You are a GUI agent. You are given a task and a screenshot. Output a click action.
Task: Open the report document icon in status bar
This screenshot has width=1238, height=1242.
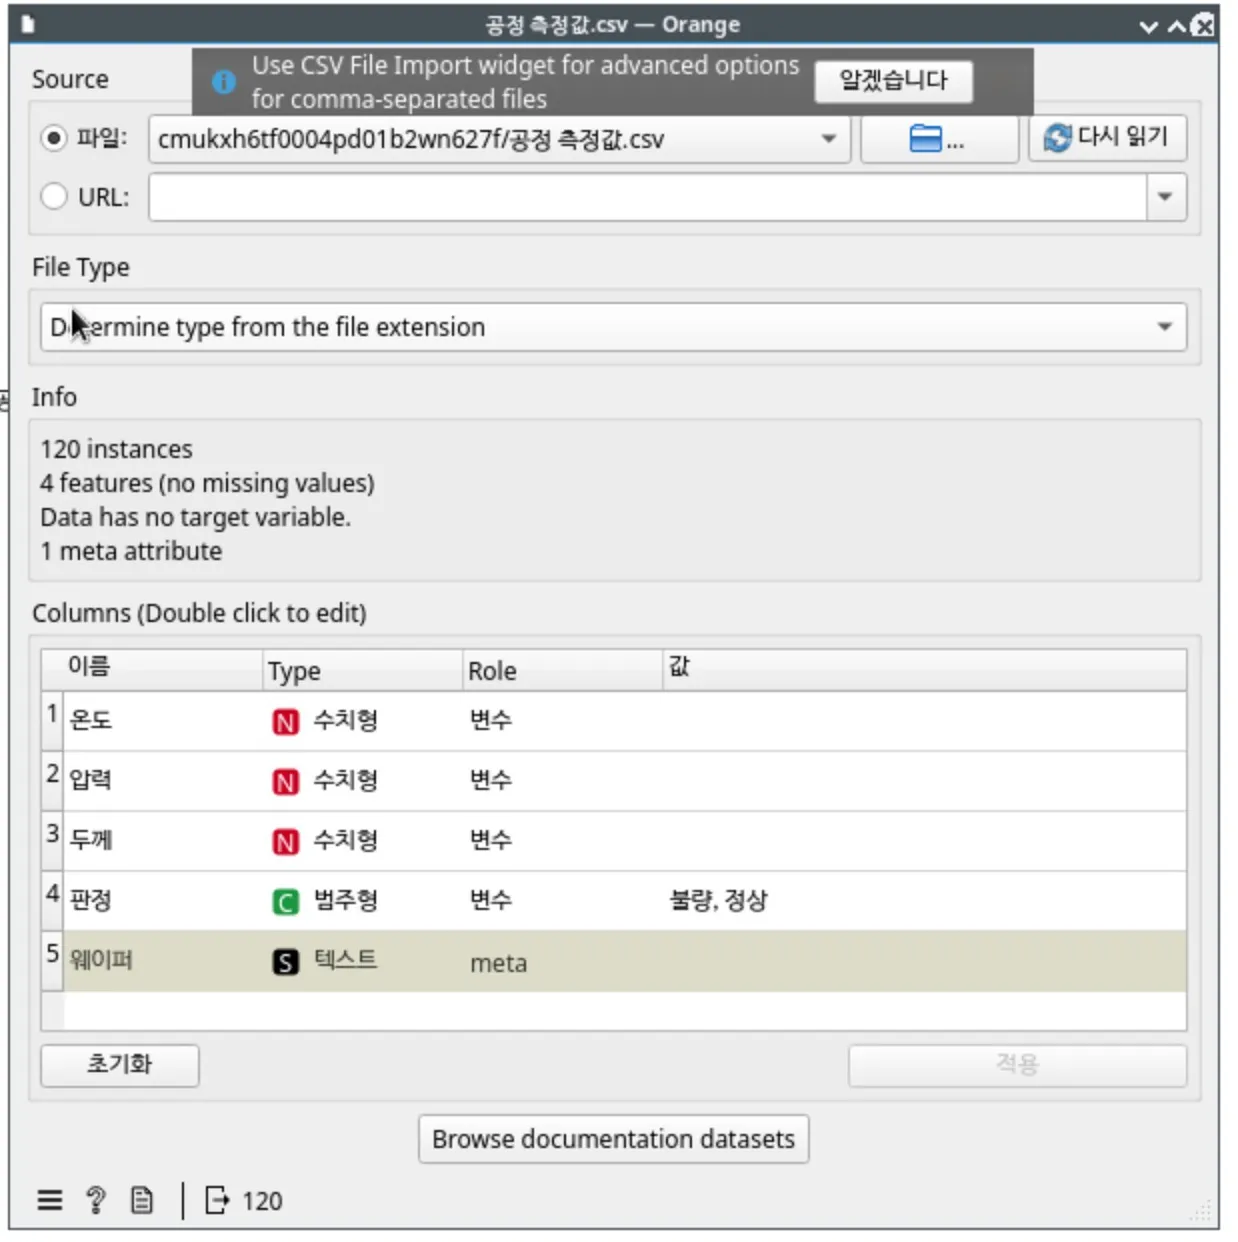[142, 1200]
